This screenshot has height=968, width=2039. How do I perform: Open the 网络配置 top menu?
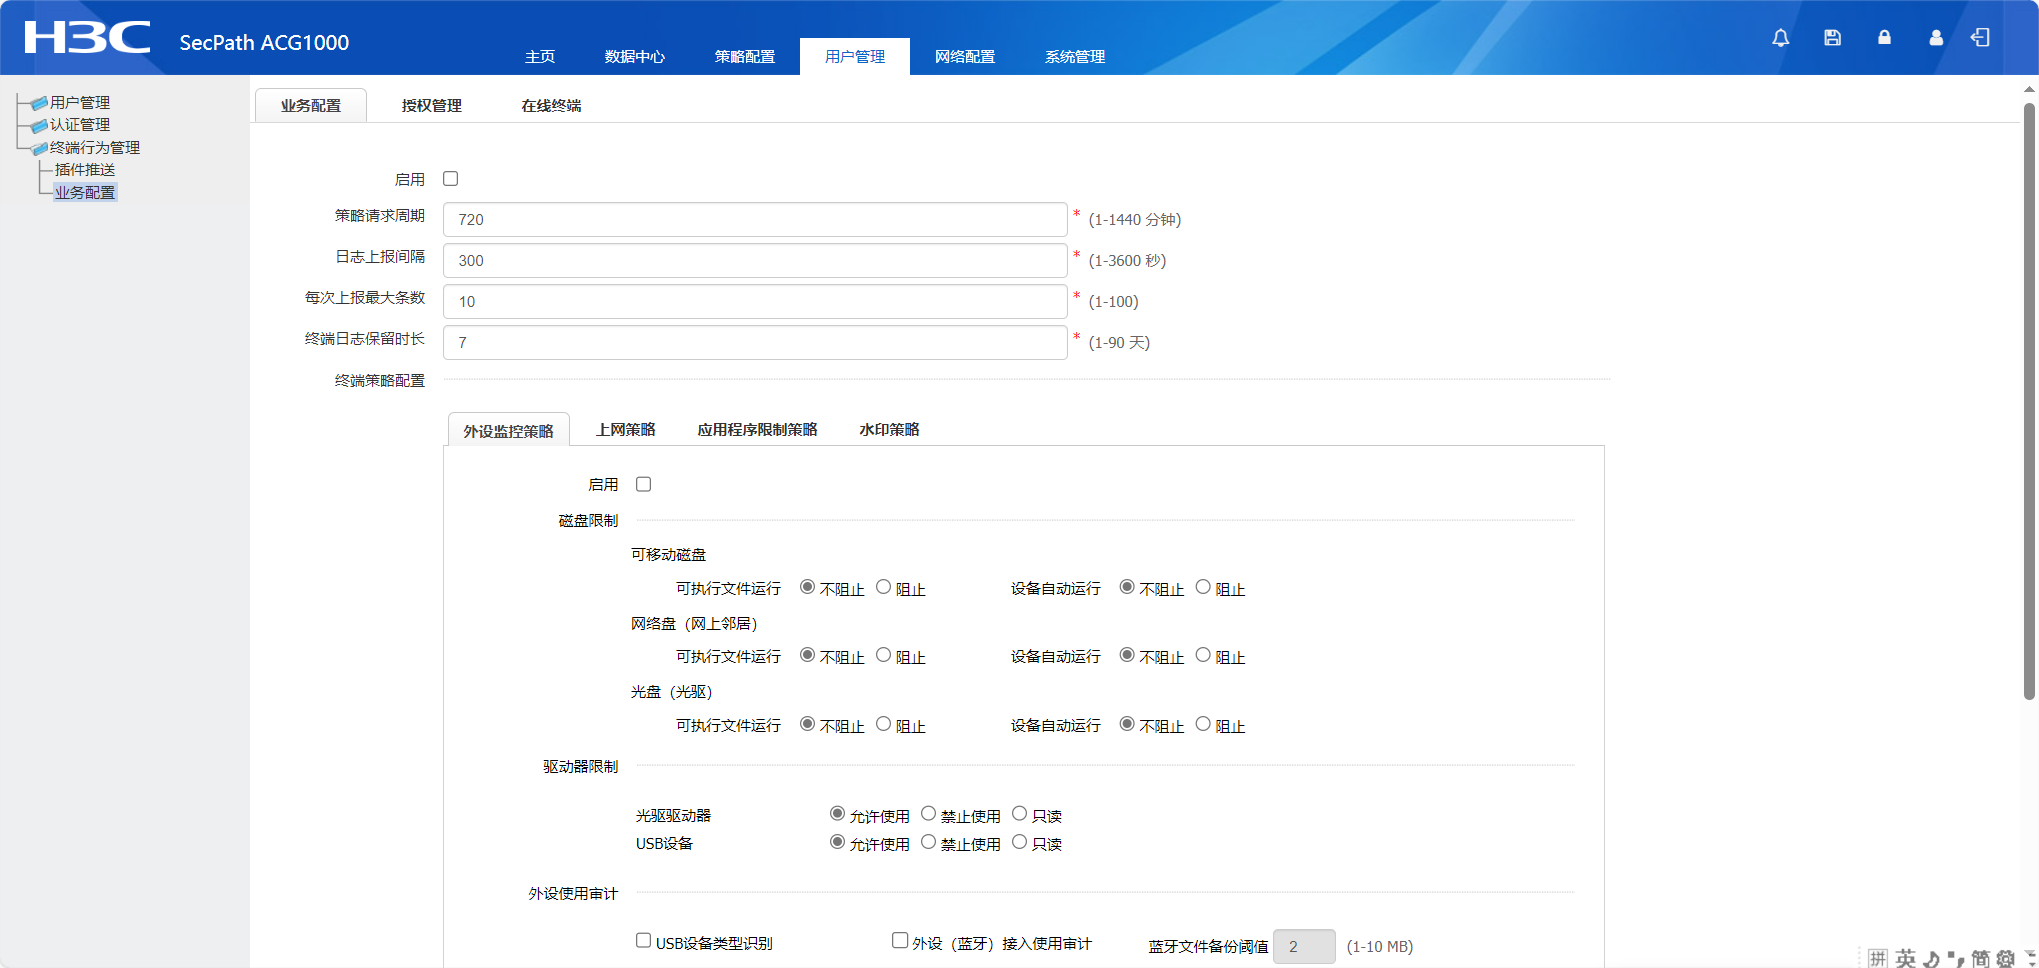[964, 57]
